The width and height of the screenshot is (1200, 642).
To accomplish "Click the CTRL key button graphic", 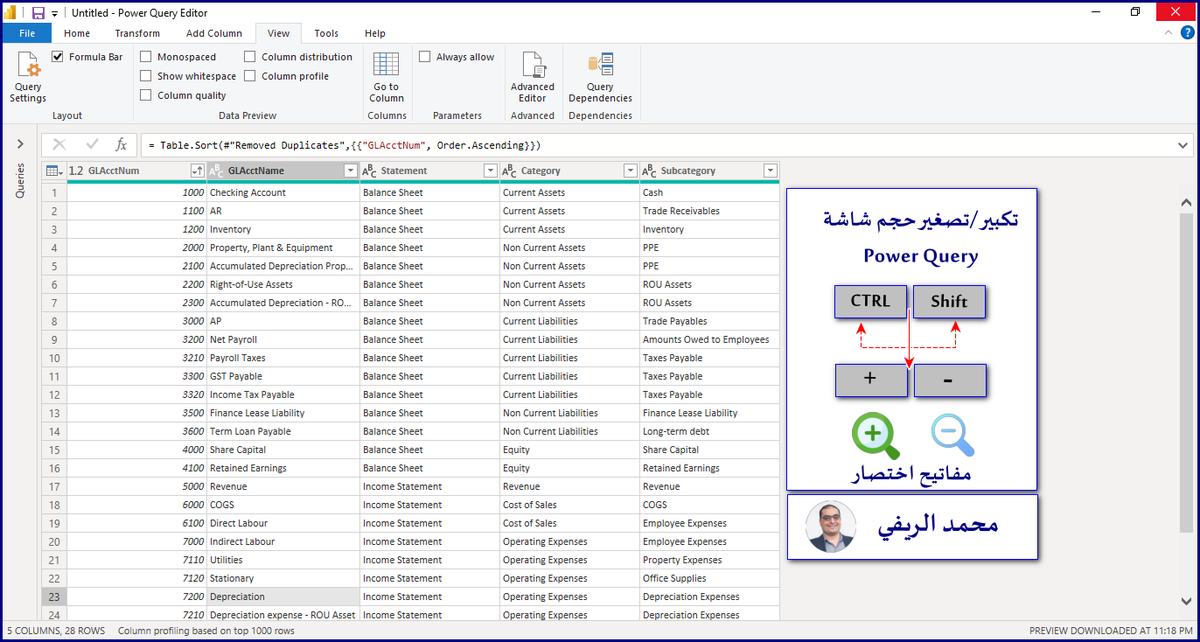I will (870, 301).
